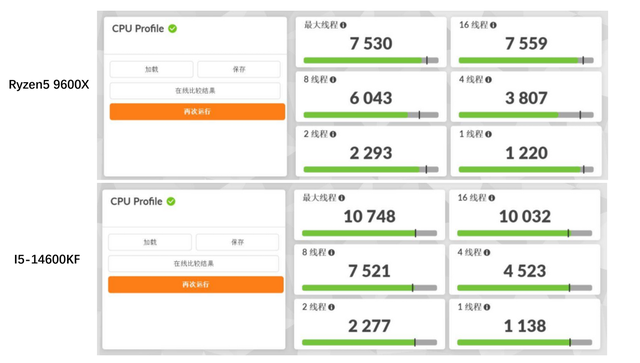Screen dimensions: 640x363
Task: Click info icon beside 最大线程 in Ryzen5 panel
Action: 343,25
